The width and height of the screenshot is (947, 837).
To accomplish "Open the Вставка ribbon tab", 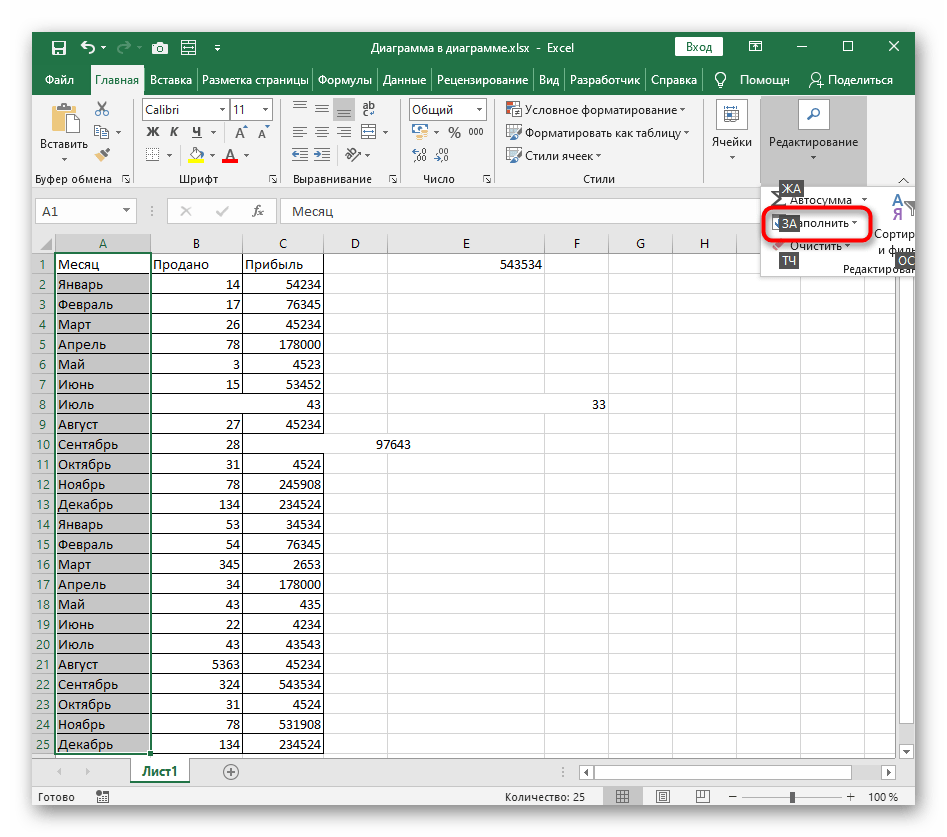I will pyautogui.click(x=171, y=80).
